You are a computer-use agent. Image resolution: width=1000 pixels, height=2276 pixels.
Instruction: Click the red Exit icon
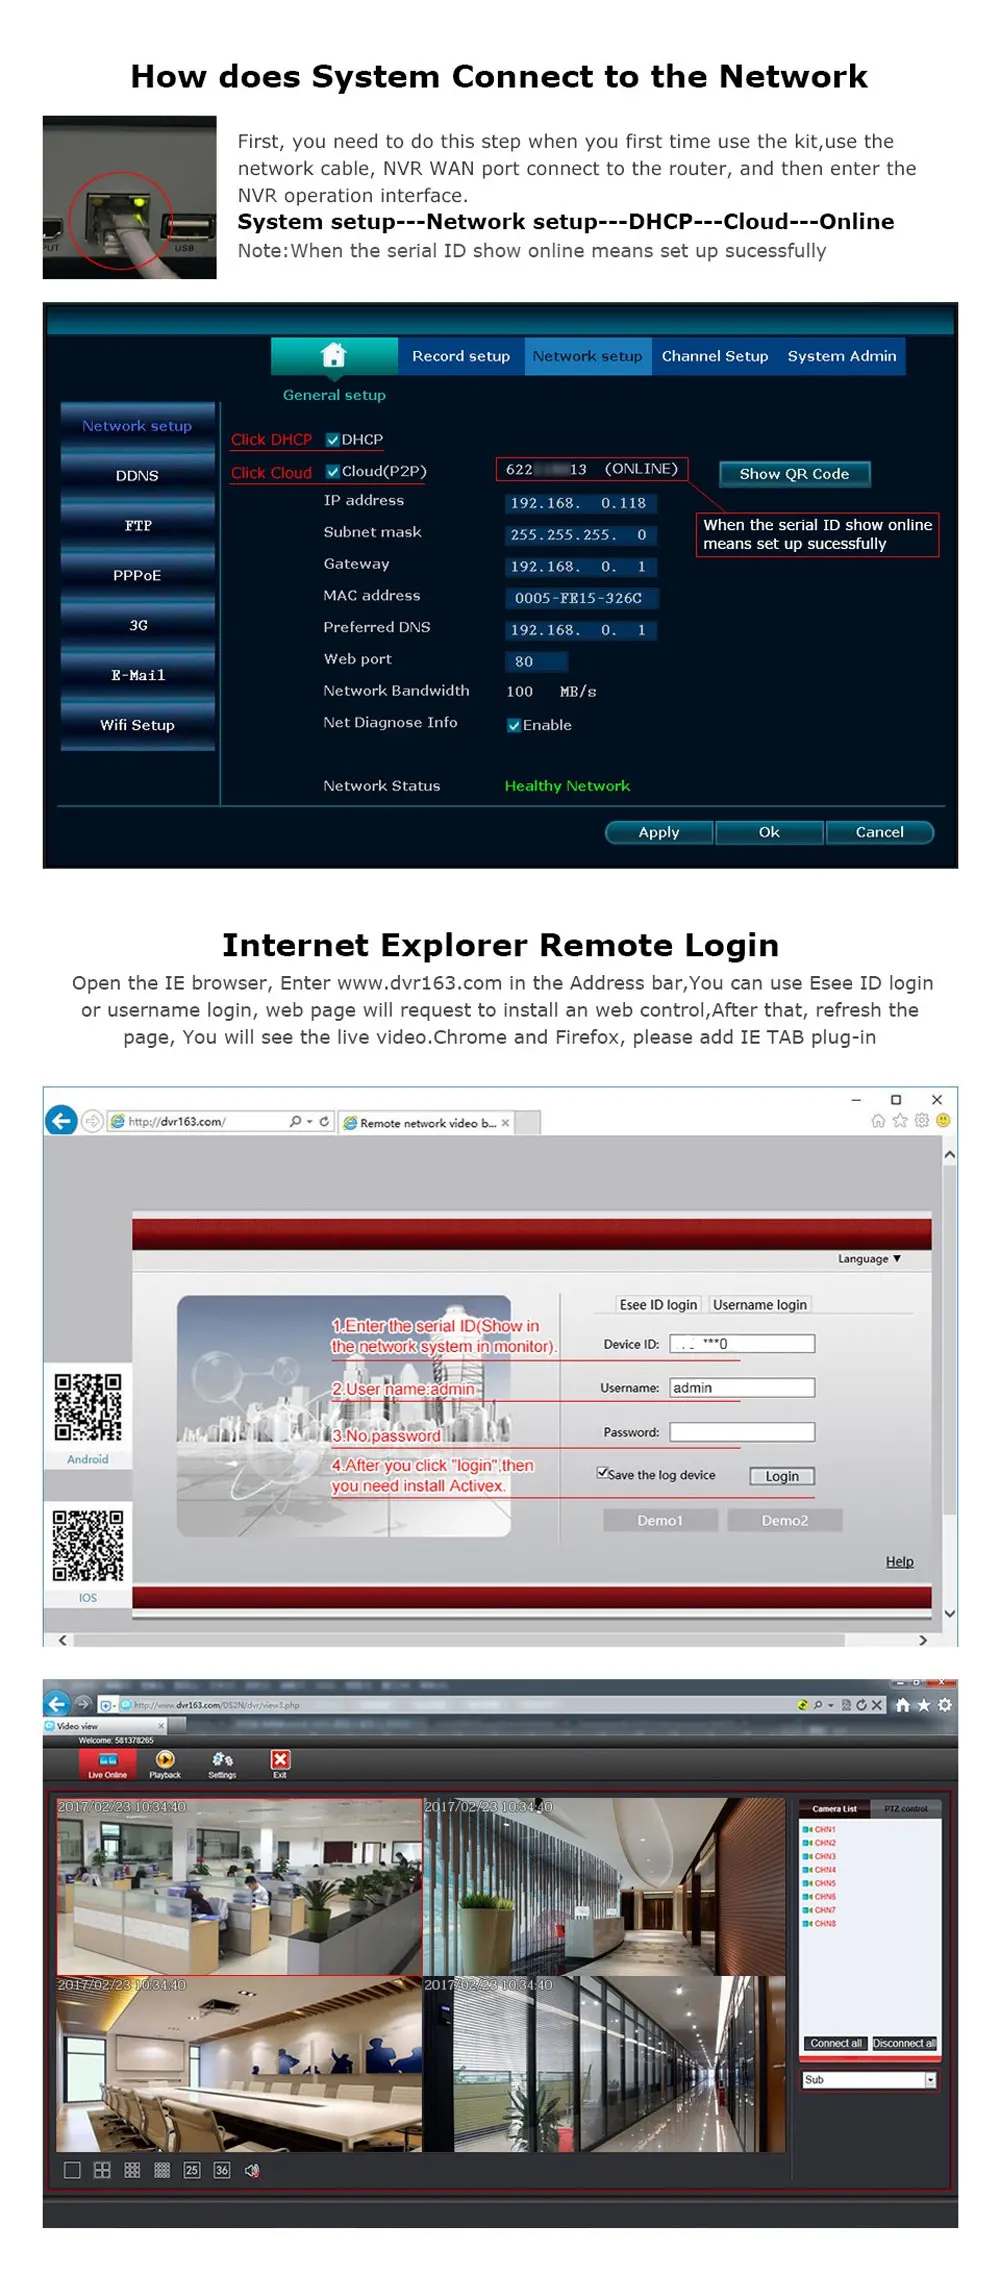tap(280, 1764)
